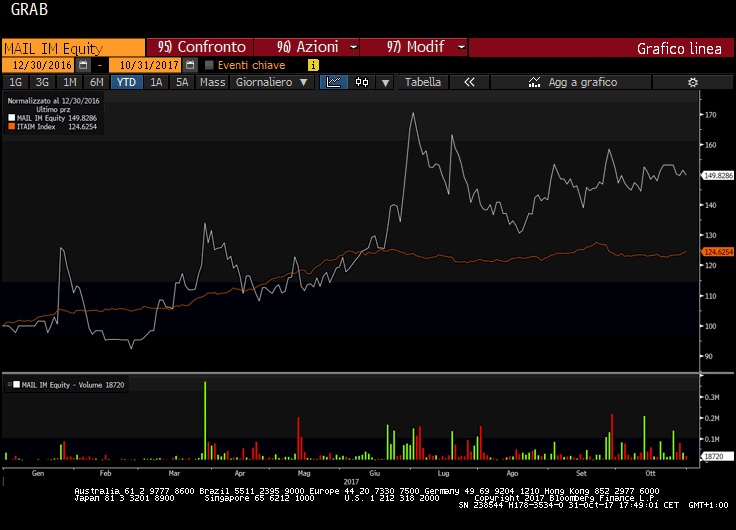Open the end date calendar picker
736x530 pixels.
tap(190, 65)
